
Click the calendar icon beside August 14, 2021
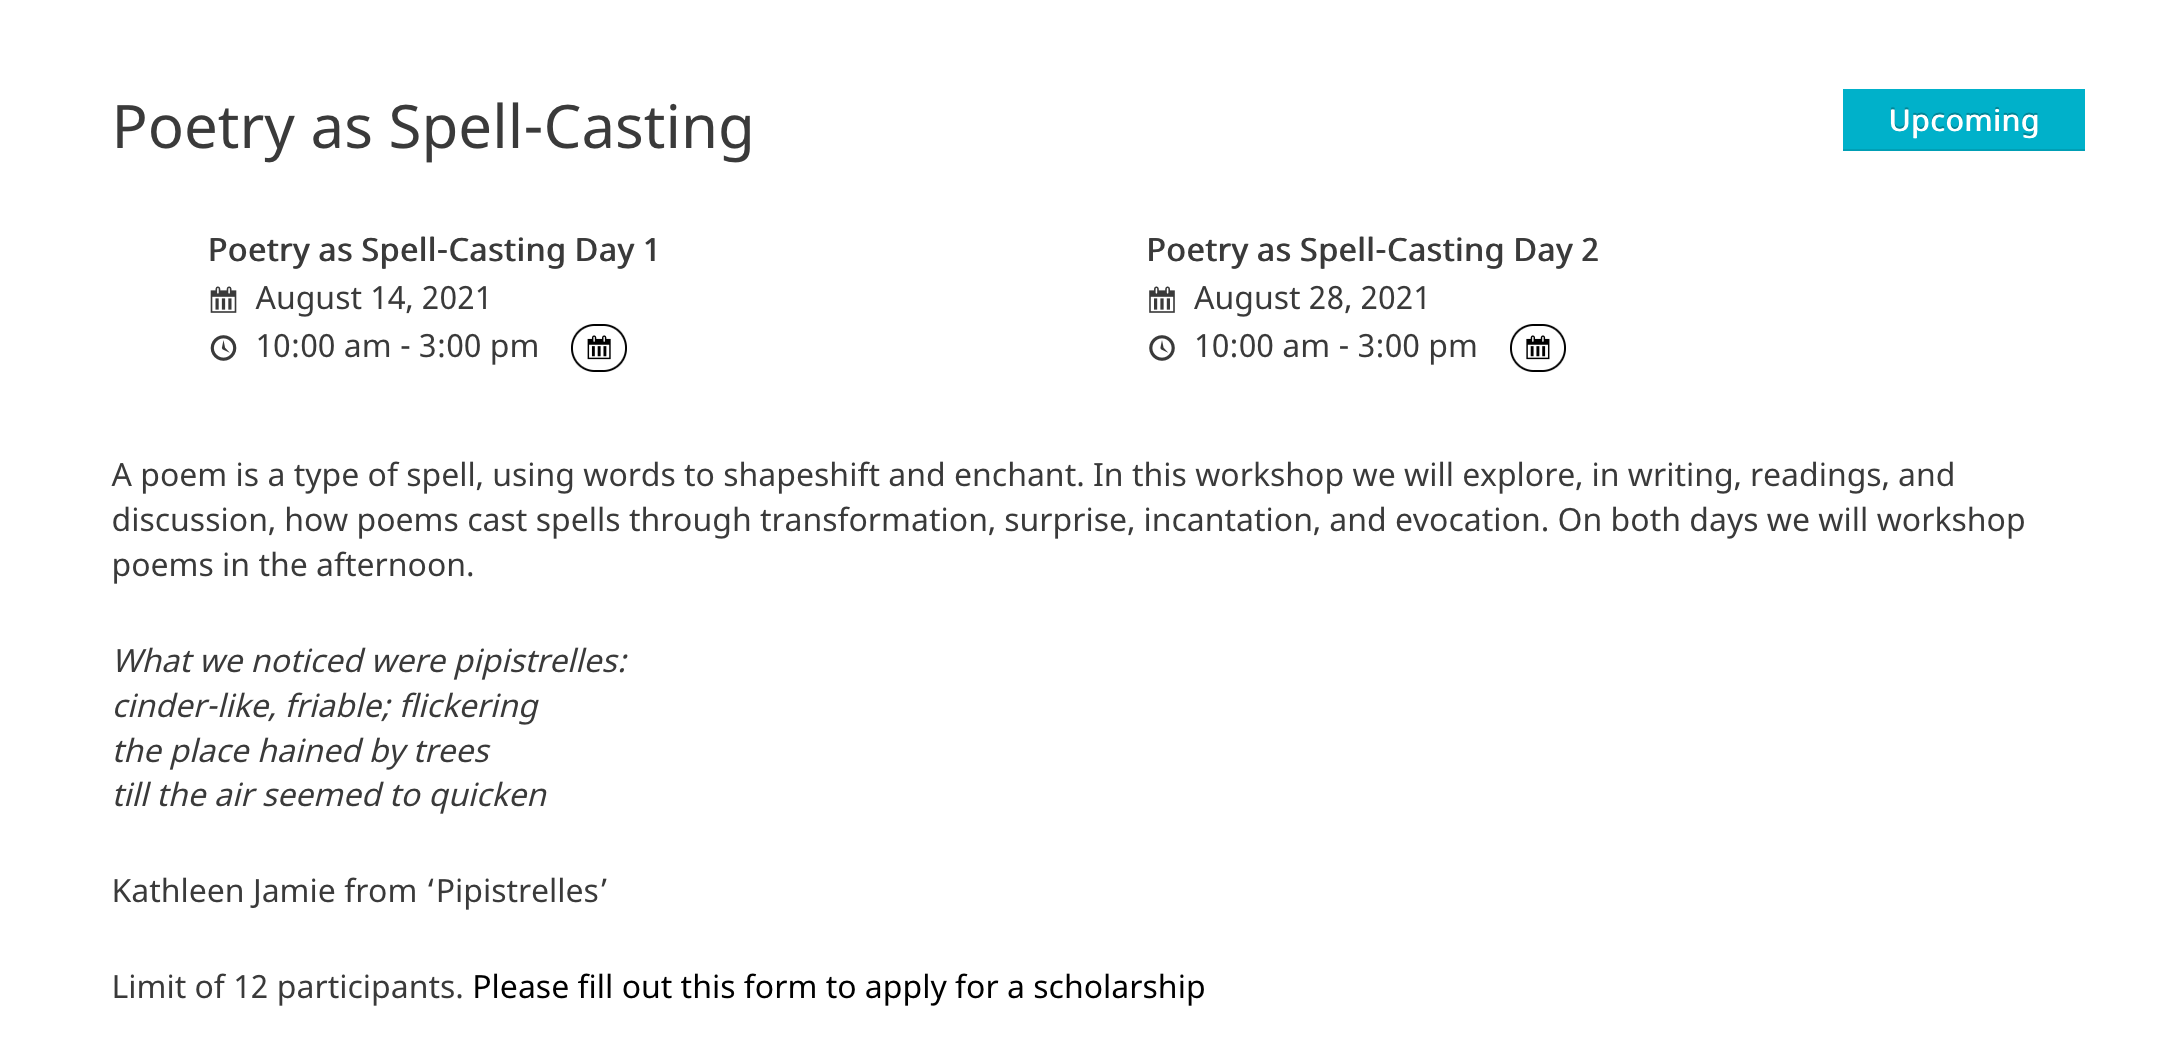pyautogui.click(x=223, y=300)
